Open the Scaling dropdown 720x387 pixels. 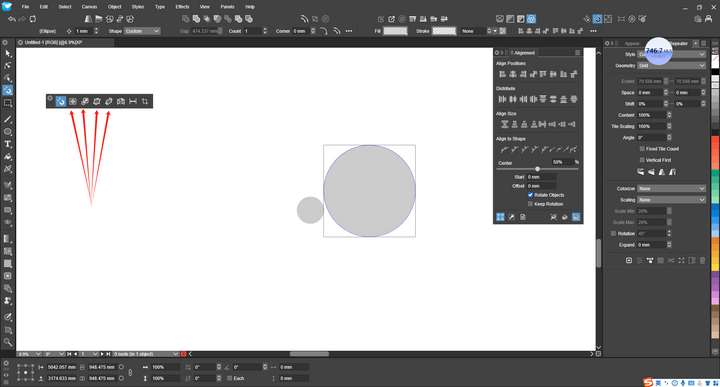click(671, 200)
